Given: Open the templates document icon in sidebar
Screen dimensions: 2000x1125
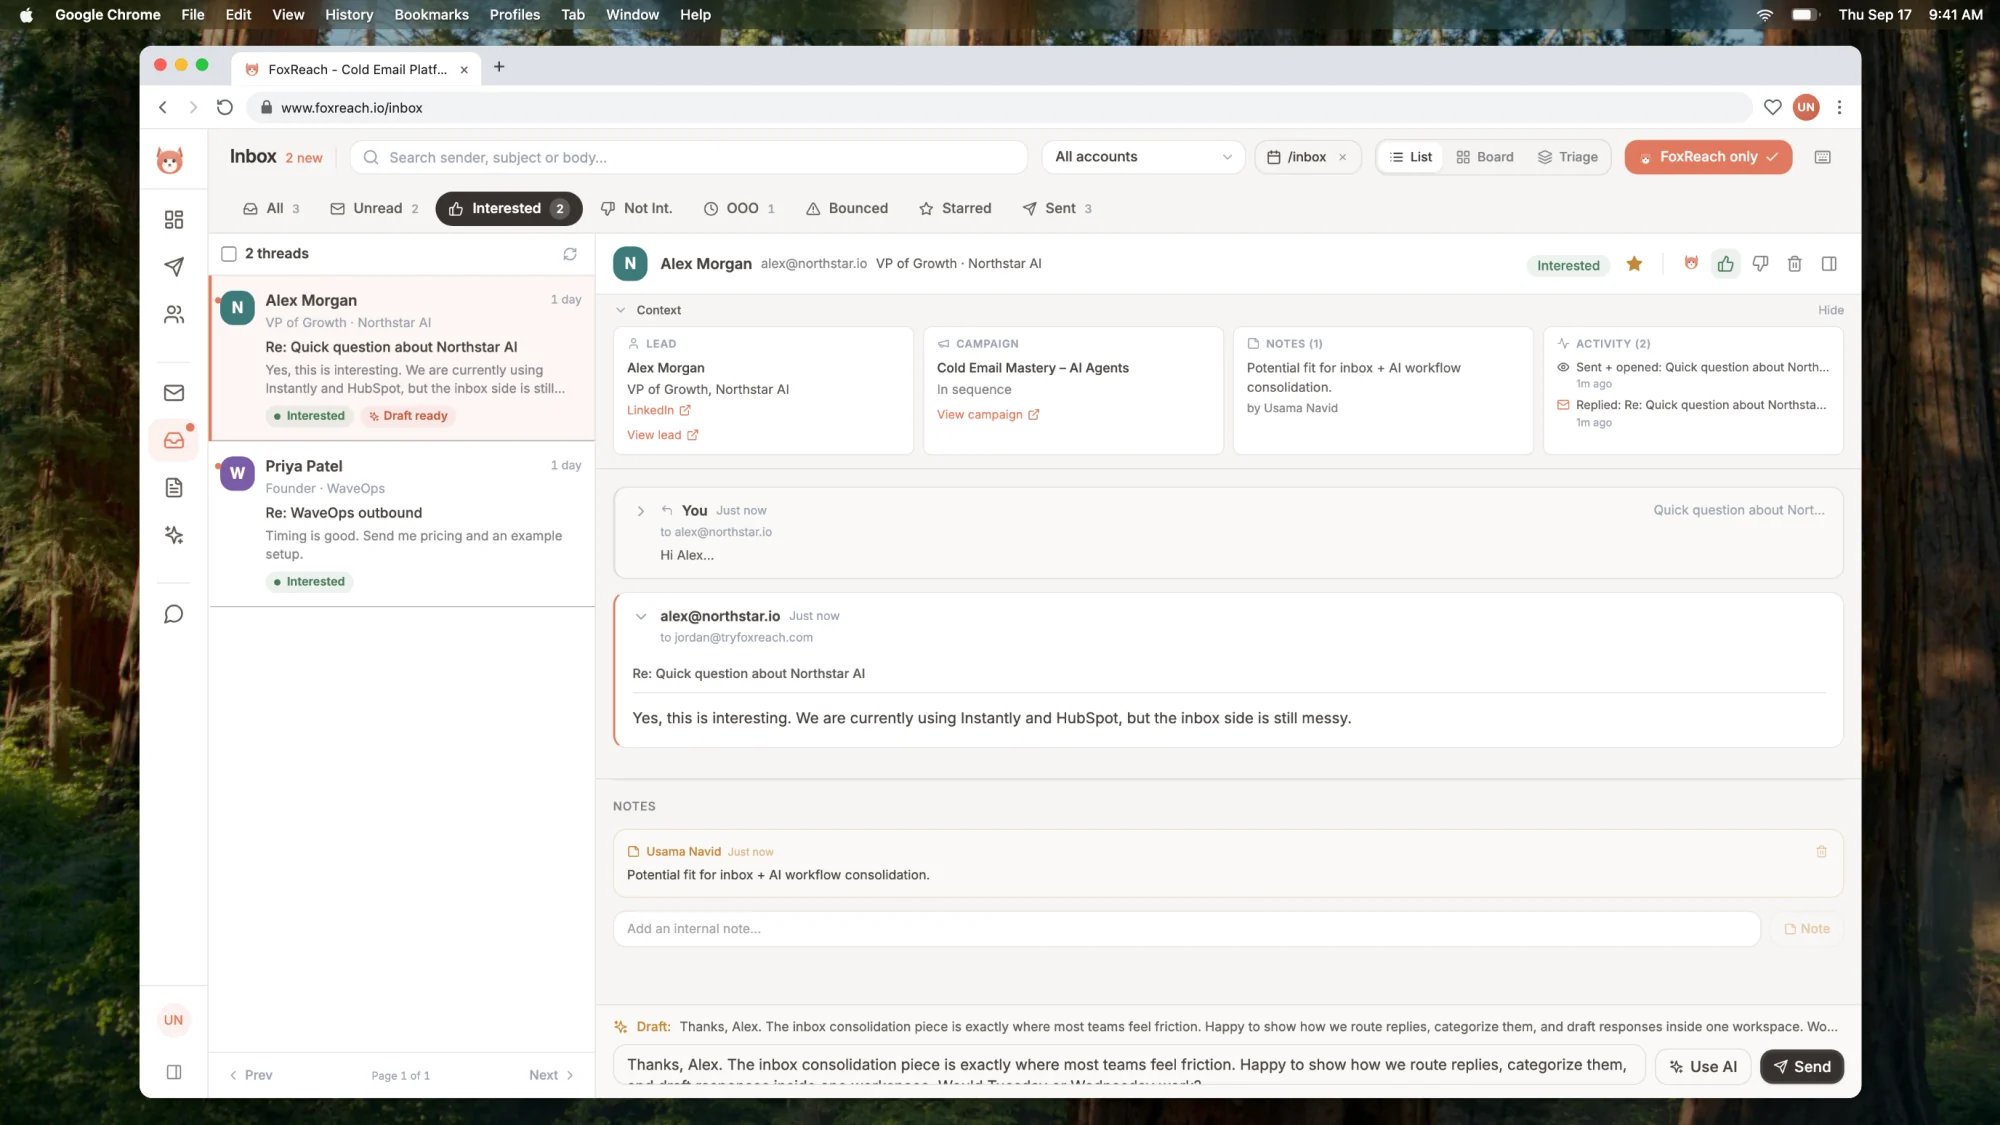Looking at the screenshot, I should coord(173,488).
